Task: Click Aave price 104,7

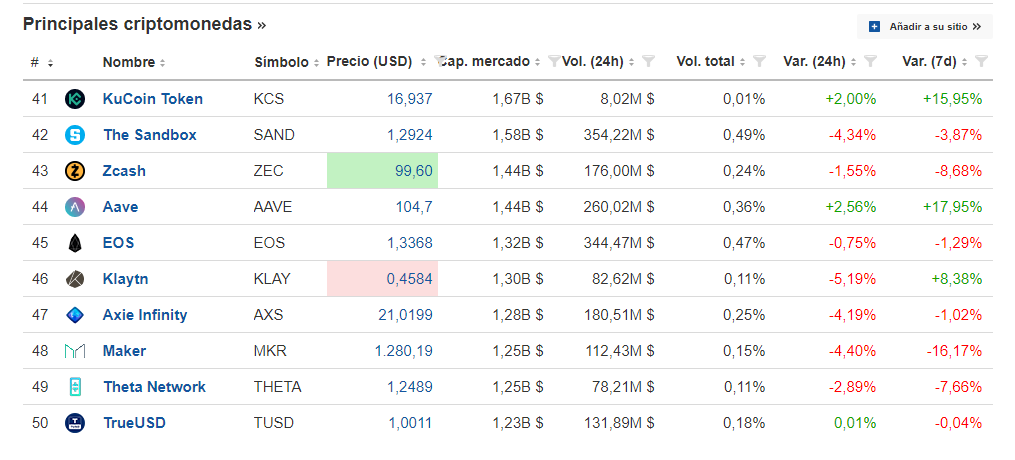Action: coord(414,207)
